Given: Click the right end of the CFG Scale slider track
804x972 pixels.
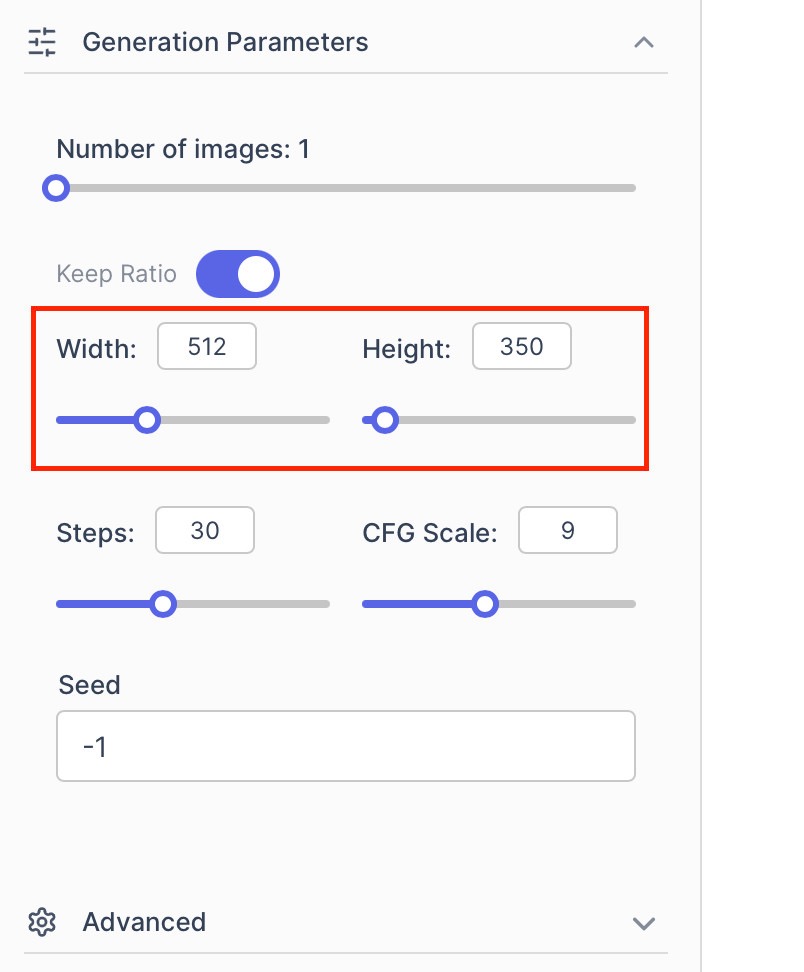Looking at the screenshot, I should (631, 604).
